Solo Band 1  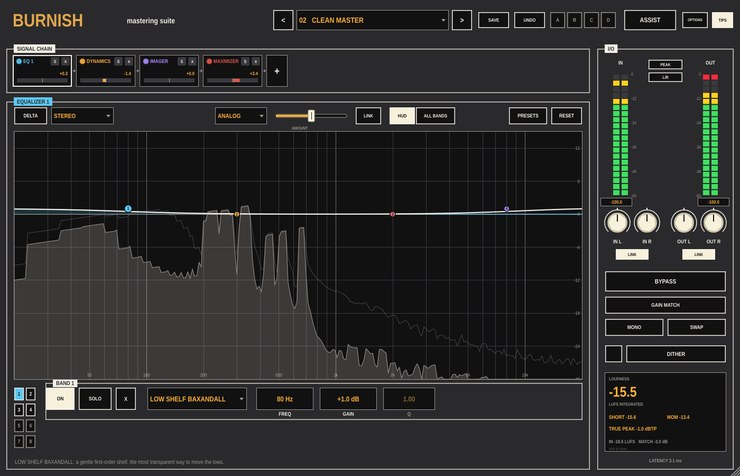click(x=95, y=399)
